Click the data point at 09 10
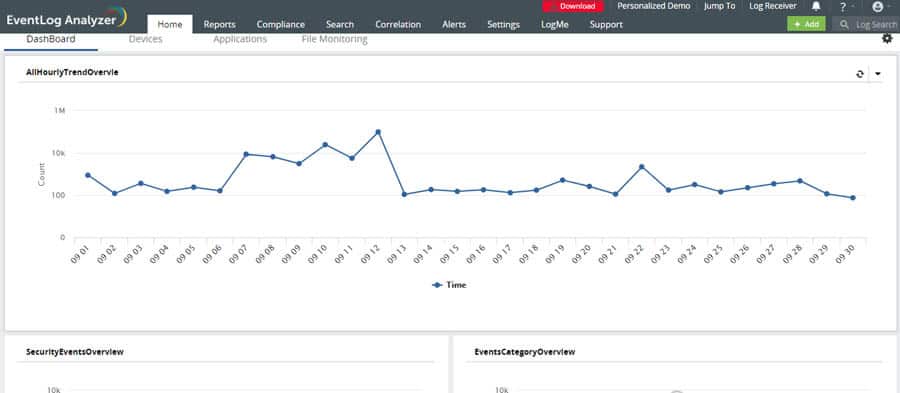 [325, 145]
